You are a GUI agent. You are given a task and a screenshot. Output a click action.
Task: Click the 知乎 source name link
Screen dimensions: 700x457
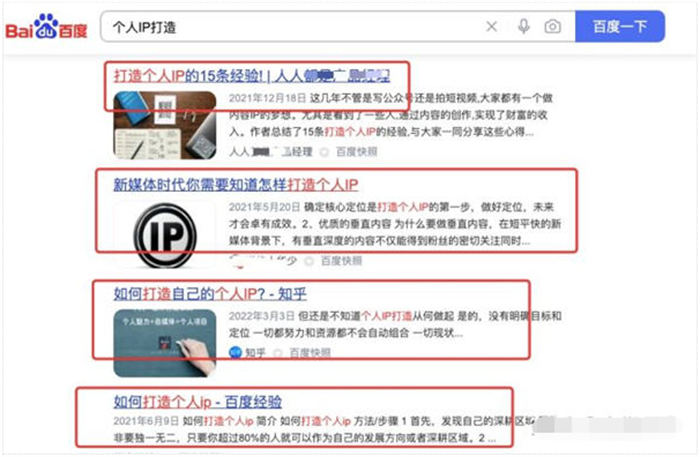255,353
